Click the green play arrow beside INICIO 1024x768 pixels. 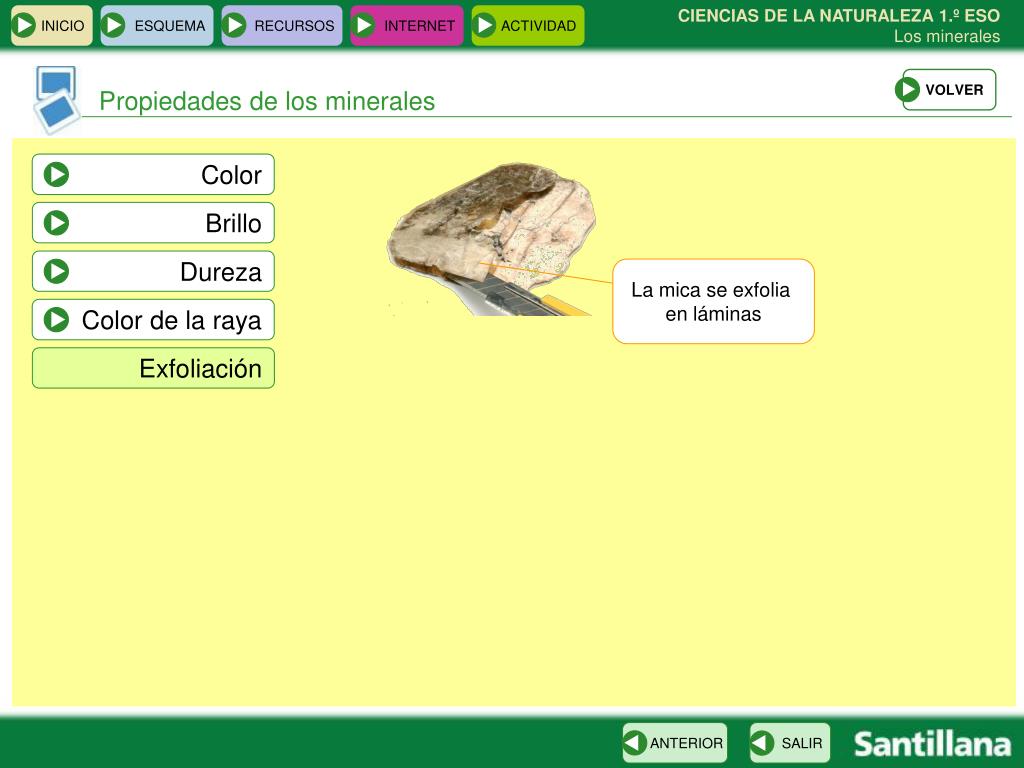click(24, 25)
